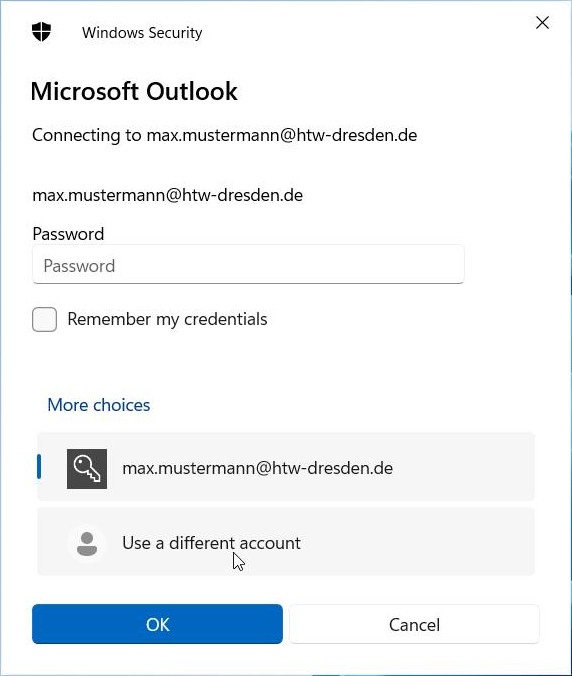Click the empty title bar area beside Windows Security
The width and height of the screenshot is (572, 676).
[x=366, y=33]
